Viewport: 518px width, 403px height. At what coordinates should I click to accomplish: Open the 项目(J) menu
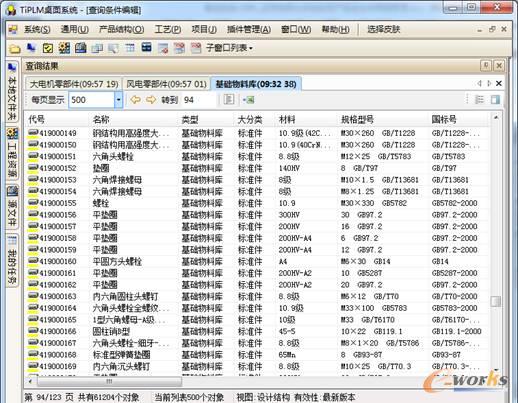point(204,29)
